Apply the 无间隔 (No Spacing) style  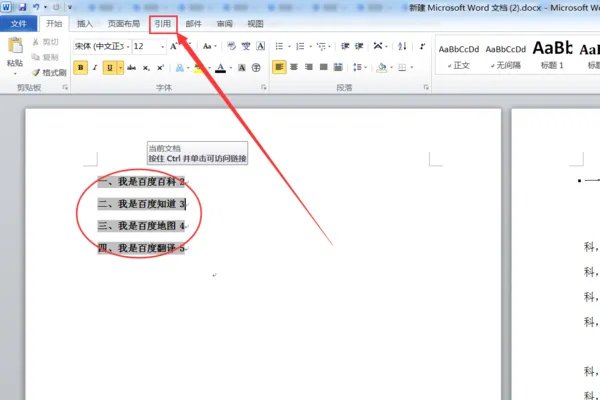point(505,56)
